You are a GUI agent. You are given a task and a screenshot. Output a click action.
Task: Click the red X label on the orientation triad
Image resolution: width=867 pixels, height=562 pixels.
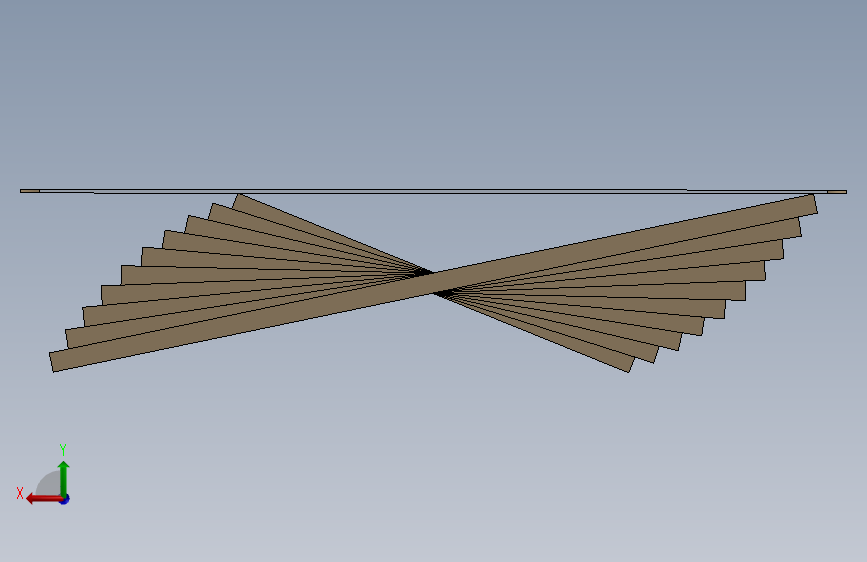pyautogui.click(x=20, y=493)
